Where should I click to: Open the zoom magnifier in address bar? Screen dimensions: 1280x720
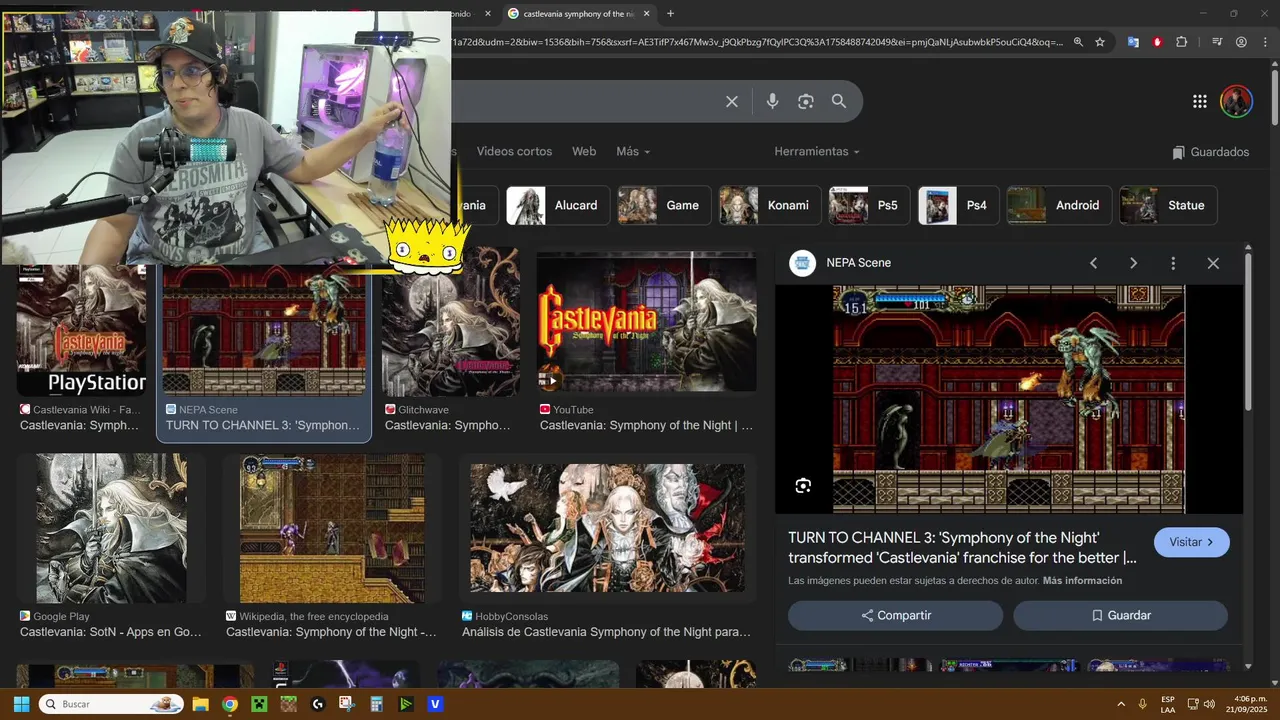tap(1078, 42)
